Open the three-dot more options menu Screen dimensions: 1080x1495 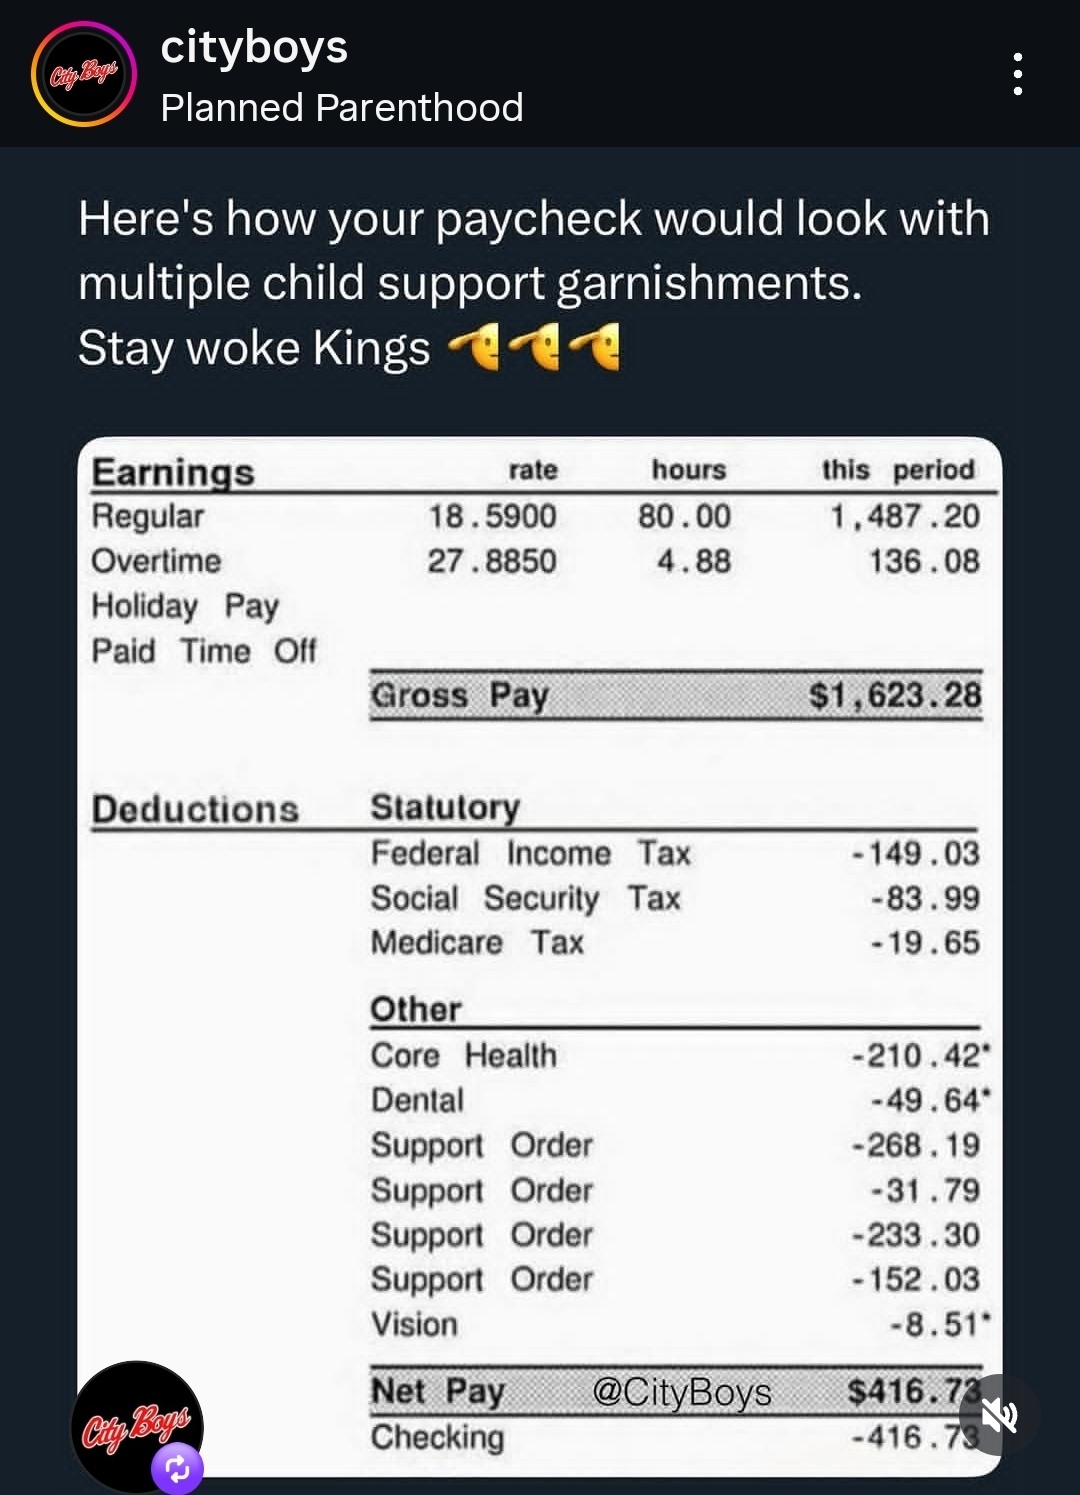pyautogui.click(x=1017, y=74)
